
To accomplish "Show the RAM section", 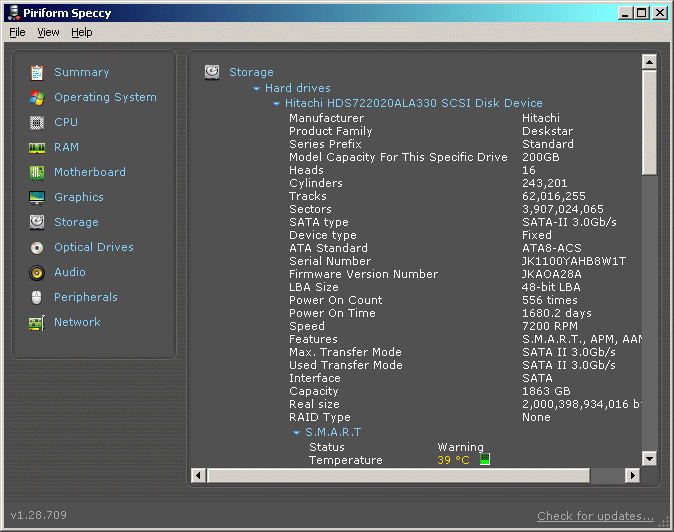I will [66, 147].
